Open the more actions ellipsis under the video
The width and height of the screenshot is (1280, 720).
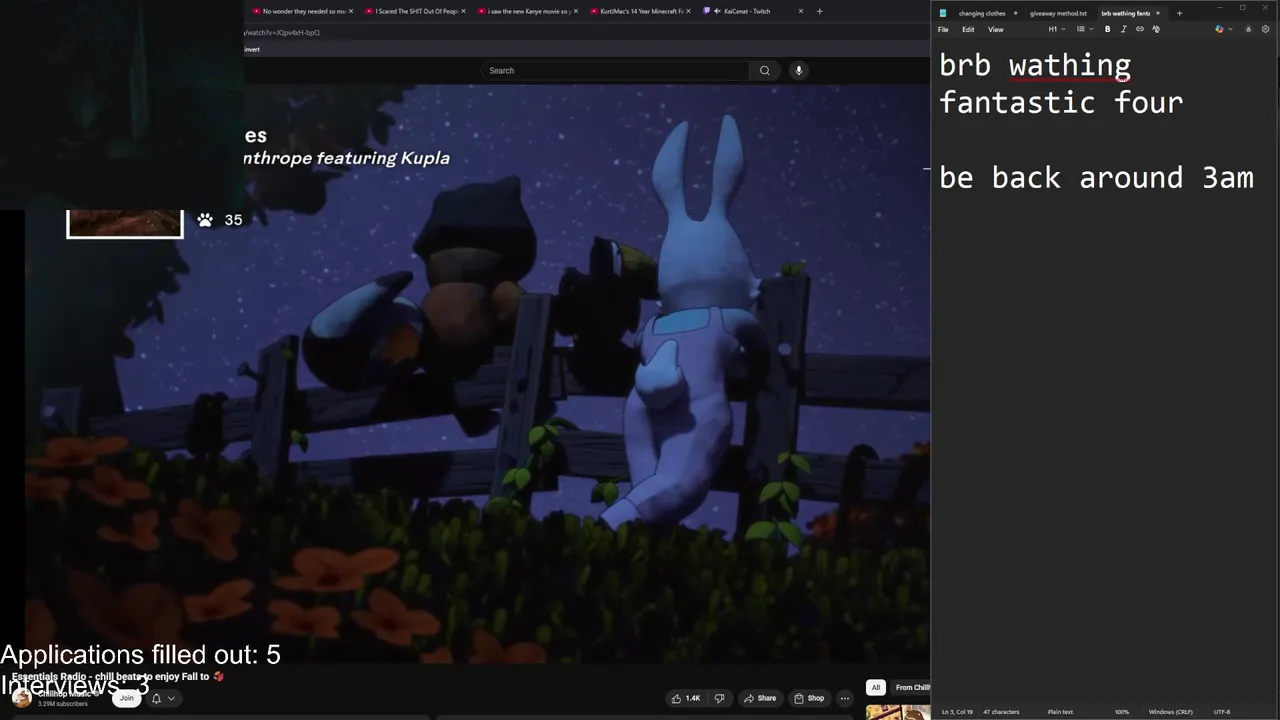(845, 698)
